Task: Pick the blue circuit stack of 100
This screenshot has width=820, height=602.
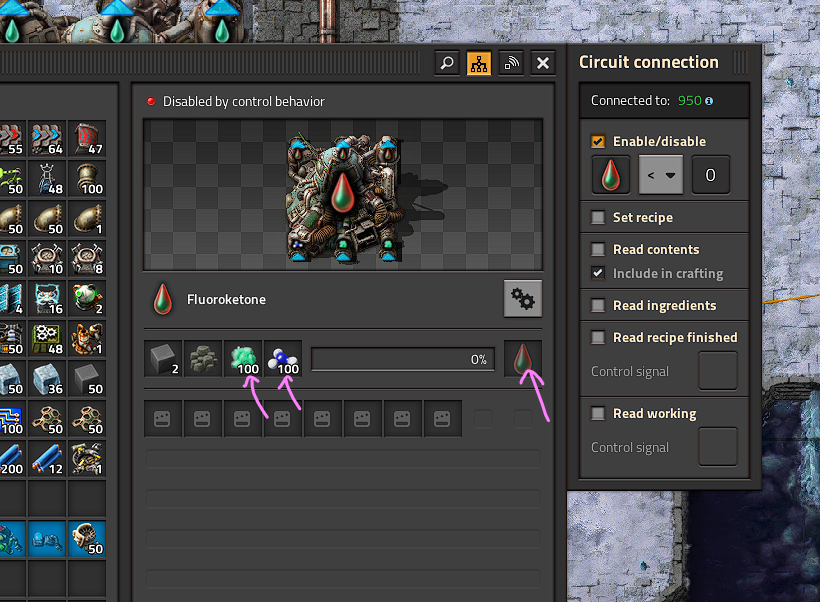Action: click(12, 419)
